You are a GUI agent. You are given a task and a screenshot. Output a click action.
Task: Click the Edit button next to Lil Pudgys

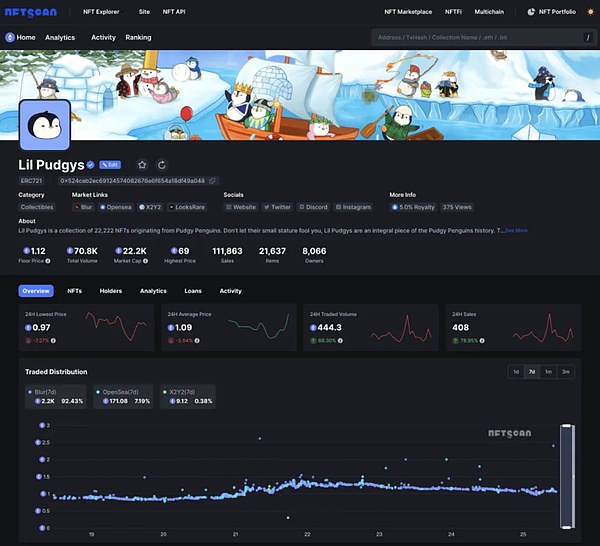click(108, 165)
